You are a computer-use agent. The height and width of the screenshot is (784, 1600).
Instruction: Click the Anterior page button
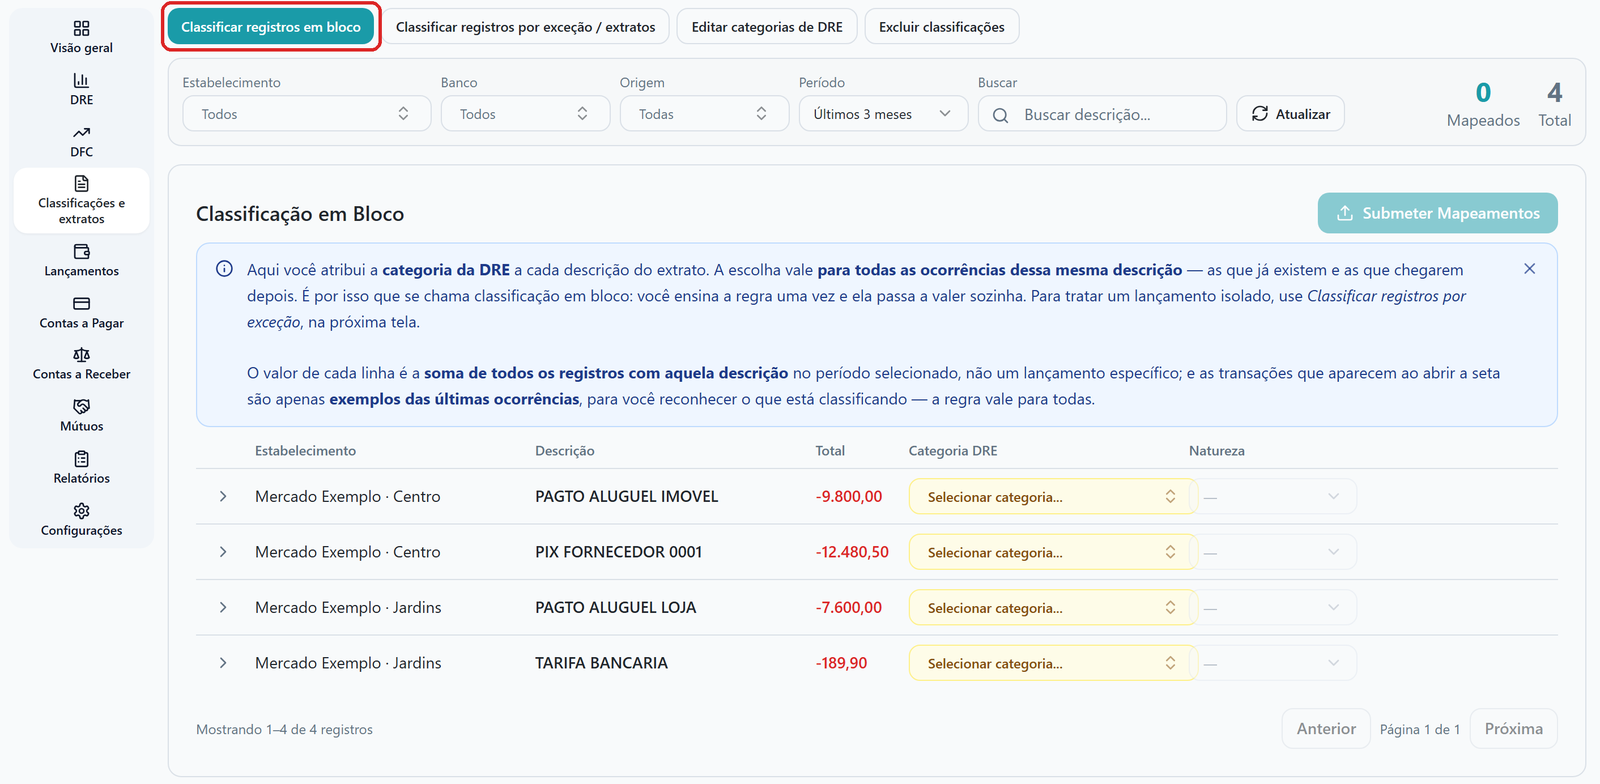tap(1326, 729)
